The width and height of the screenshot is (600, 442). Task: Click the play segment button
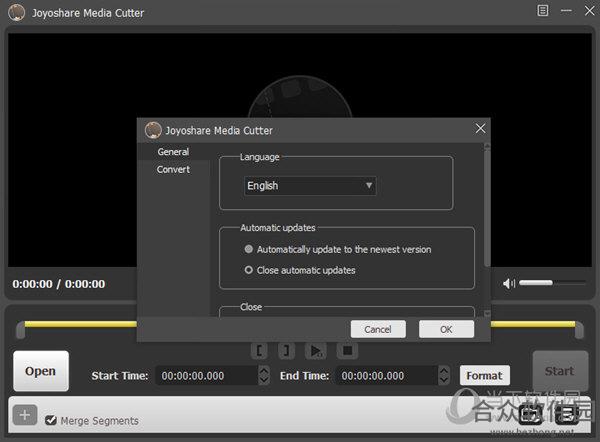(316, 351)
